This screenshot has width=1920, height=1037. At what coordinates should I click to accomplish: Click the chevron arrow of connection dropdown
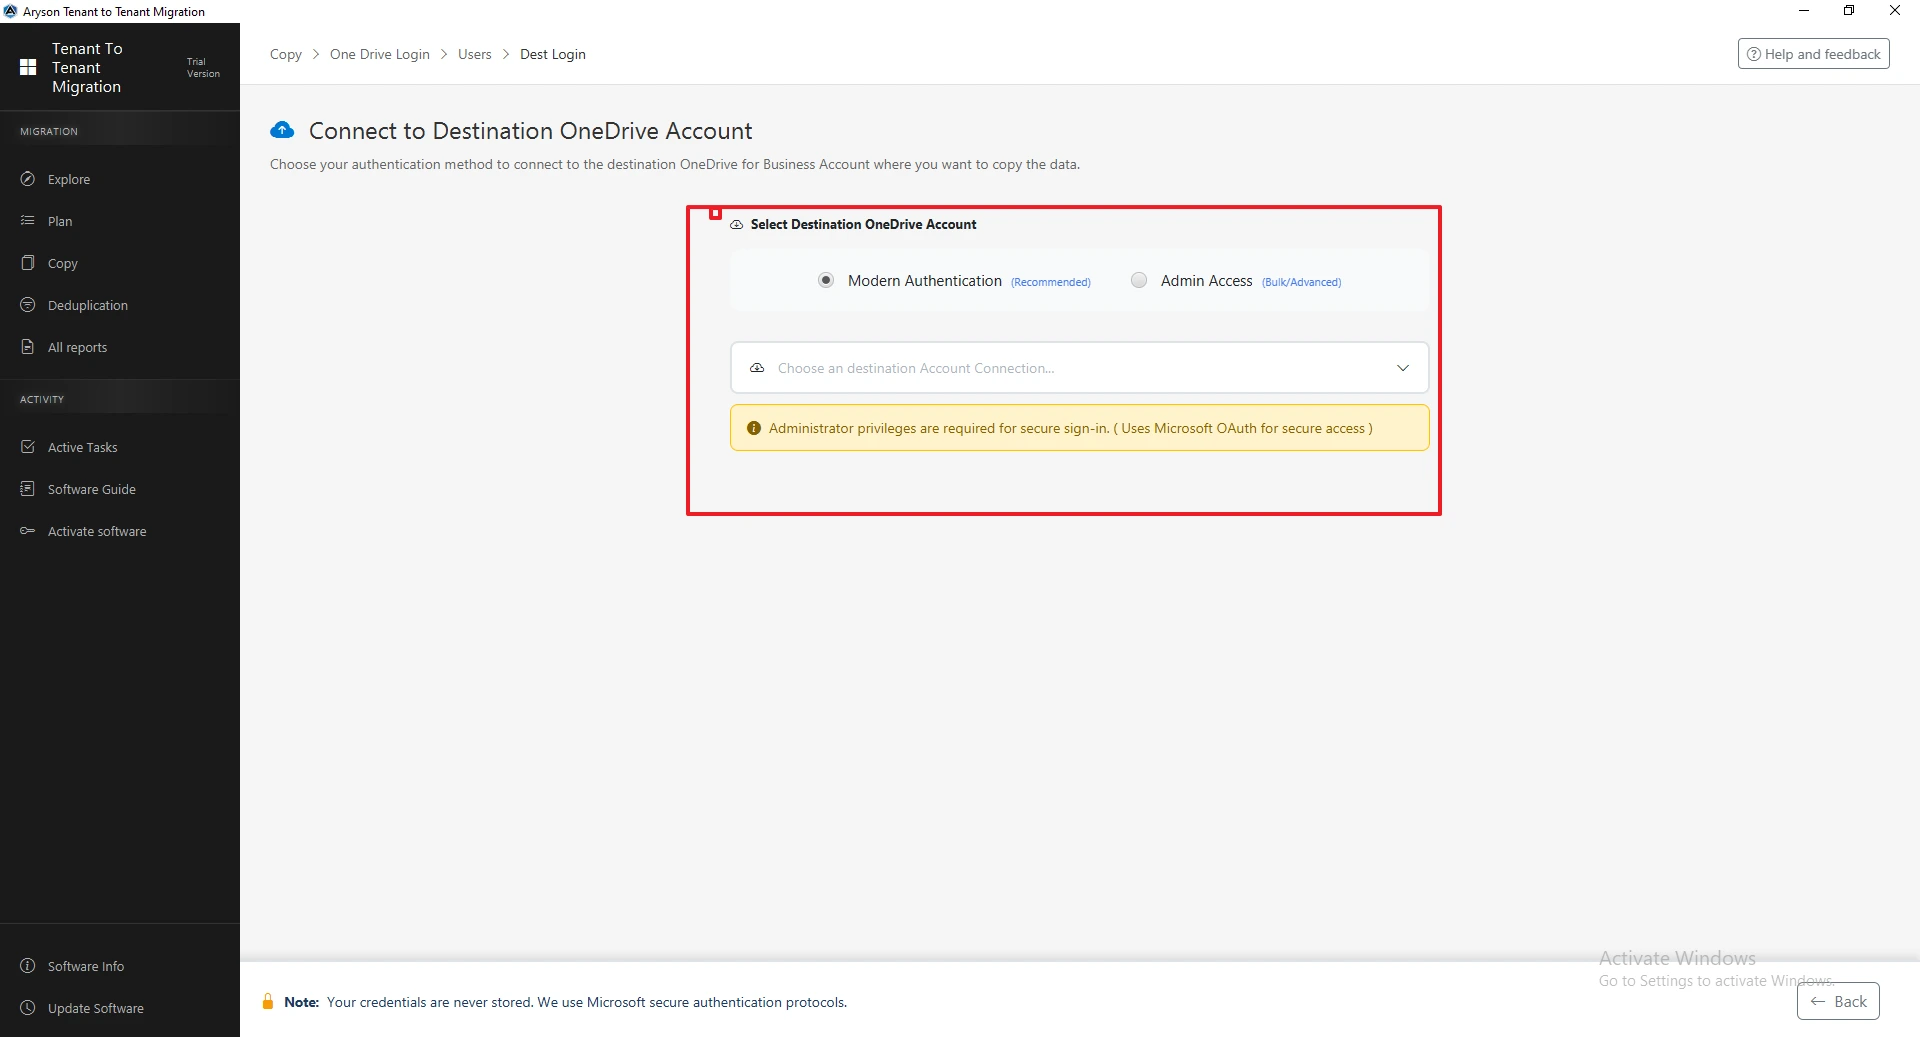1403,368
